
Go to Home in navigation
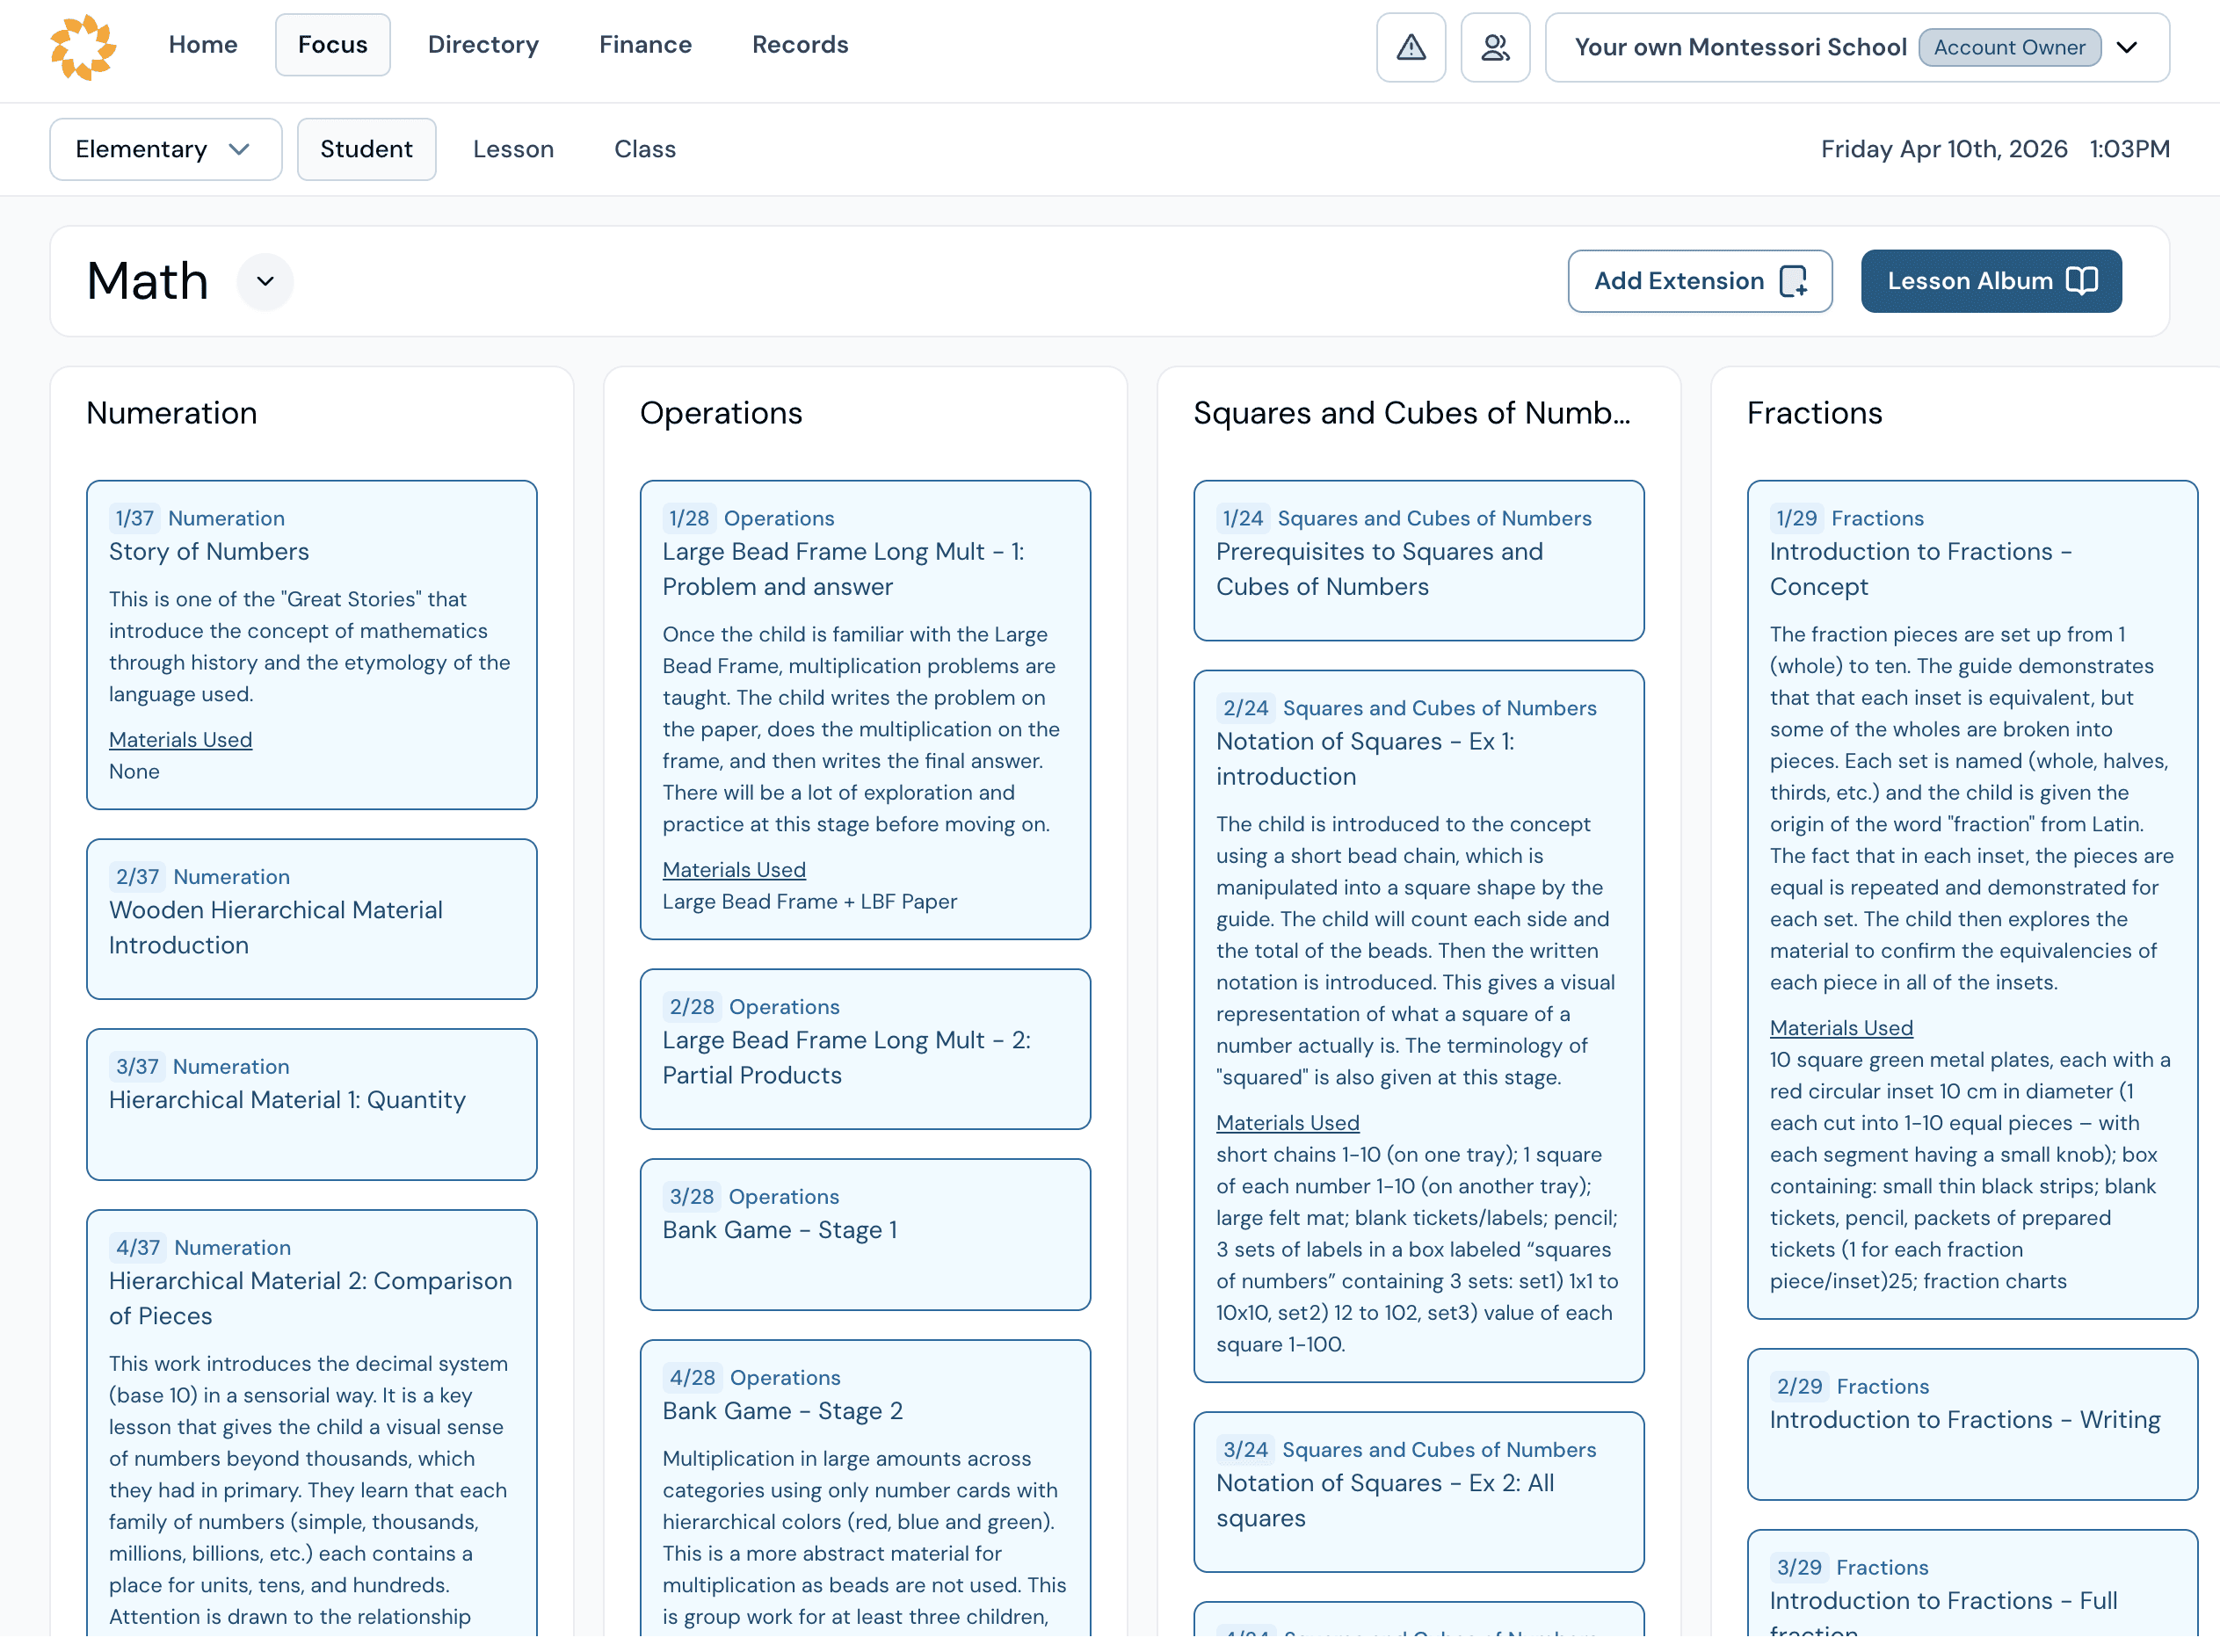point(203,44)
